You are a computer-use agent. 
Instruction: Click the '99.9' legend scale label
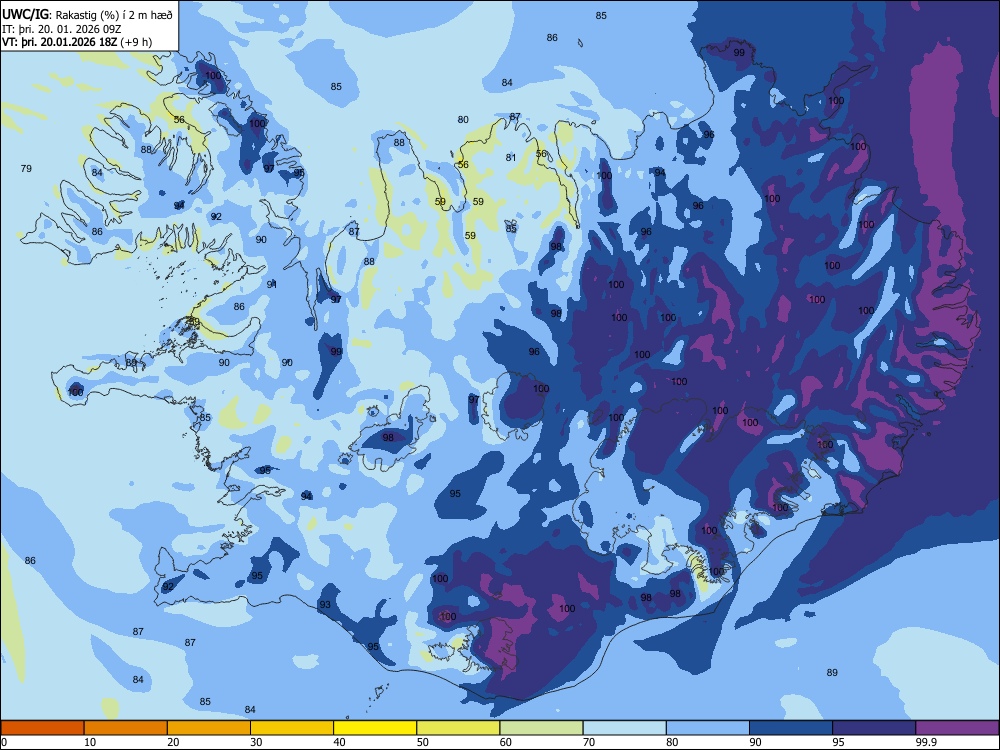pos(925,742)
